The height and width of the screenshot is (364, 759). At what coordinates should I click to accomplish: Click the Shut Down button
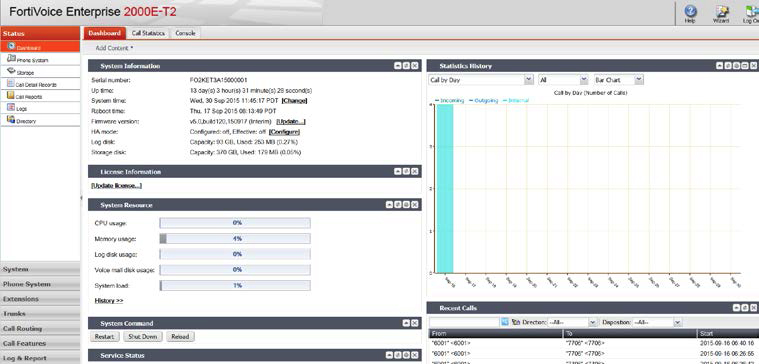pos(142,336)
